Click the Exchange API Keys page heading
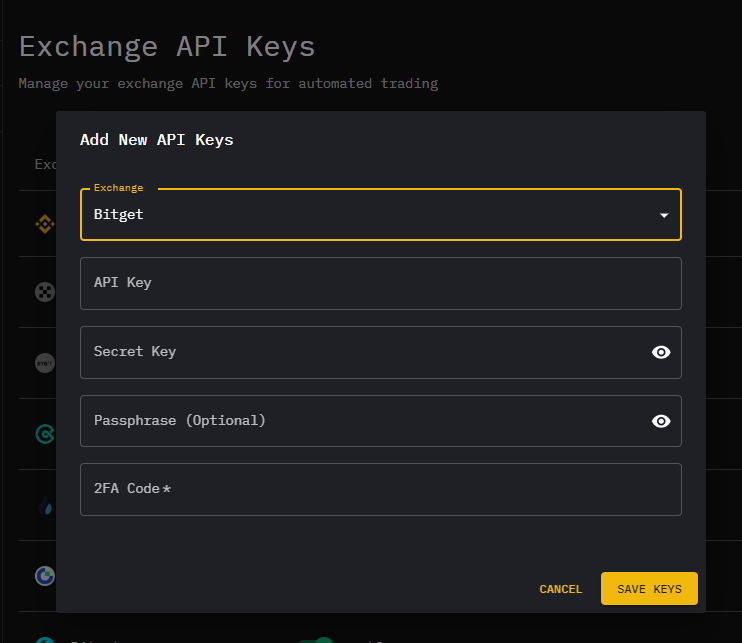The height and width of the screenshot is (643, 742). (167, 46)
